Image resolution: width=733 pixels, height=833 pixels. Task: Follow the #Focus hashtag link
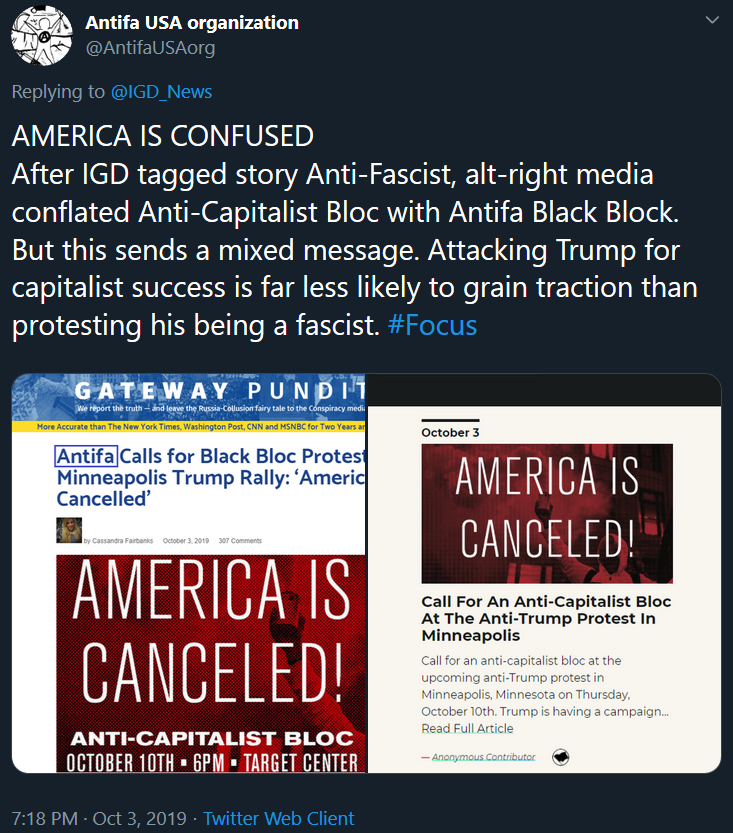click(433, 325)
